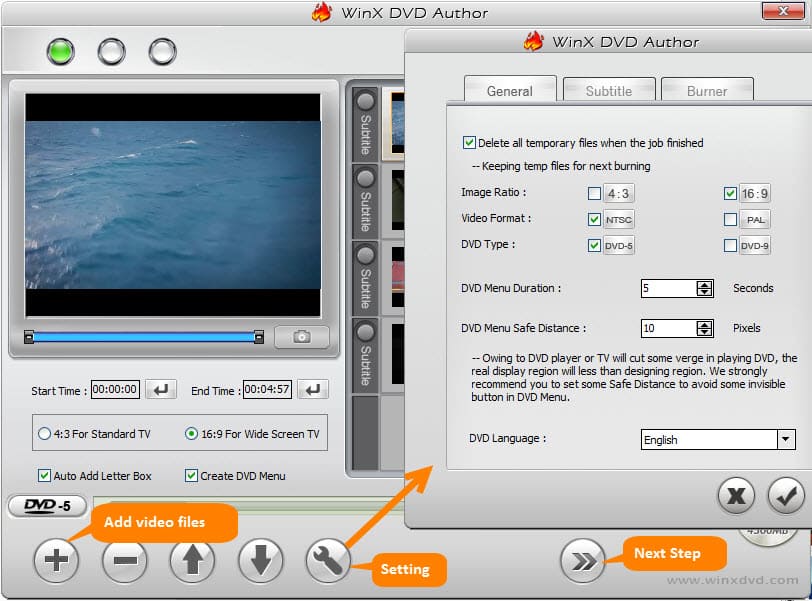The image size is (812, 601).
Task: Apply End Time with its return-arrow button
Action: [x=313, y=389]
